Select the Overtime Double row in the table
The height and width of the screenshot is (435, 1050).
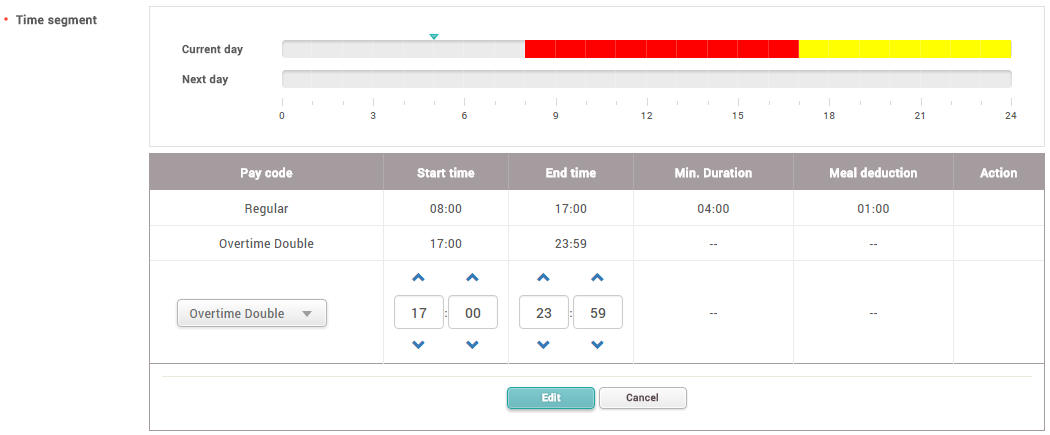[266, 244]
